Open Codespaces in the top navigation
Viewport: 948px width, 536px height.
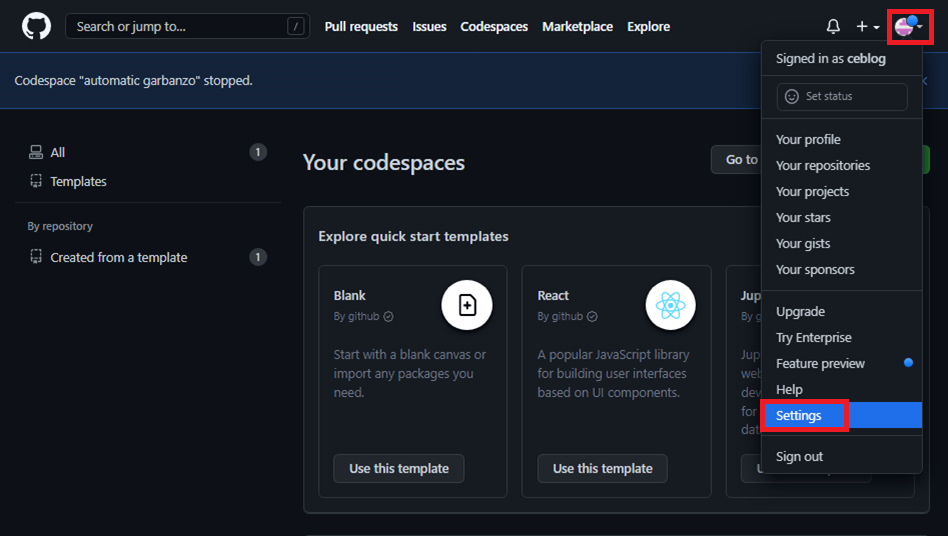click(494, 27)
